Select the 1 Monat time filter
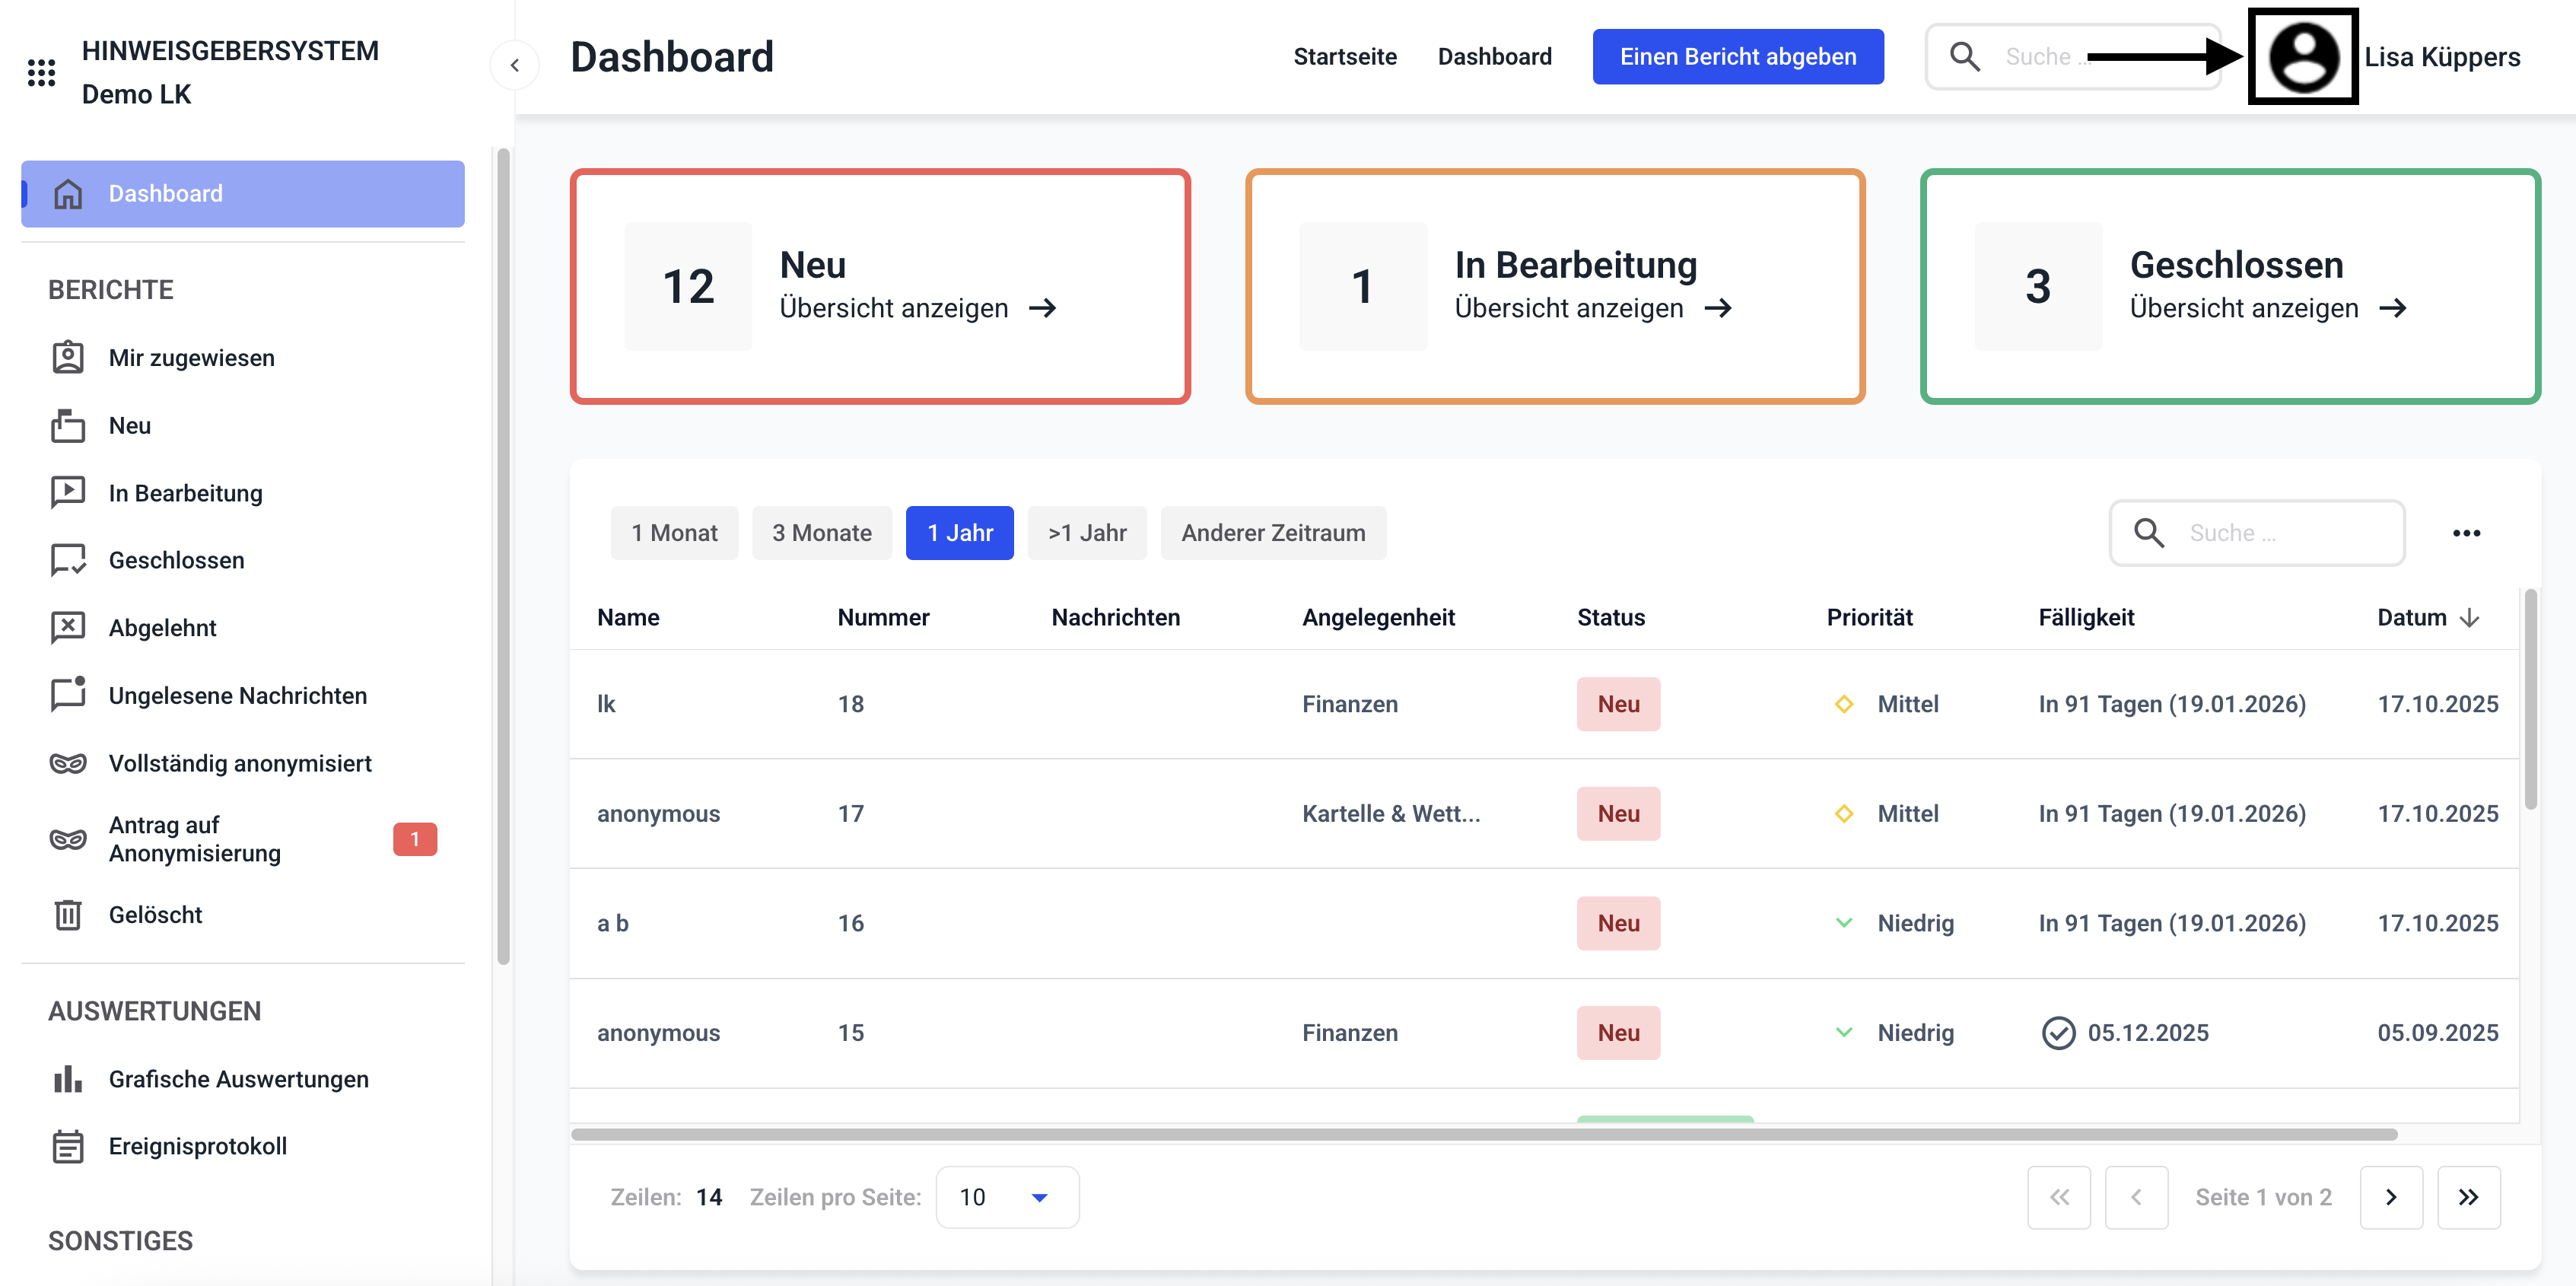The width and height of the screenshot is (2576, 1286). click(x=674, y=533)
